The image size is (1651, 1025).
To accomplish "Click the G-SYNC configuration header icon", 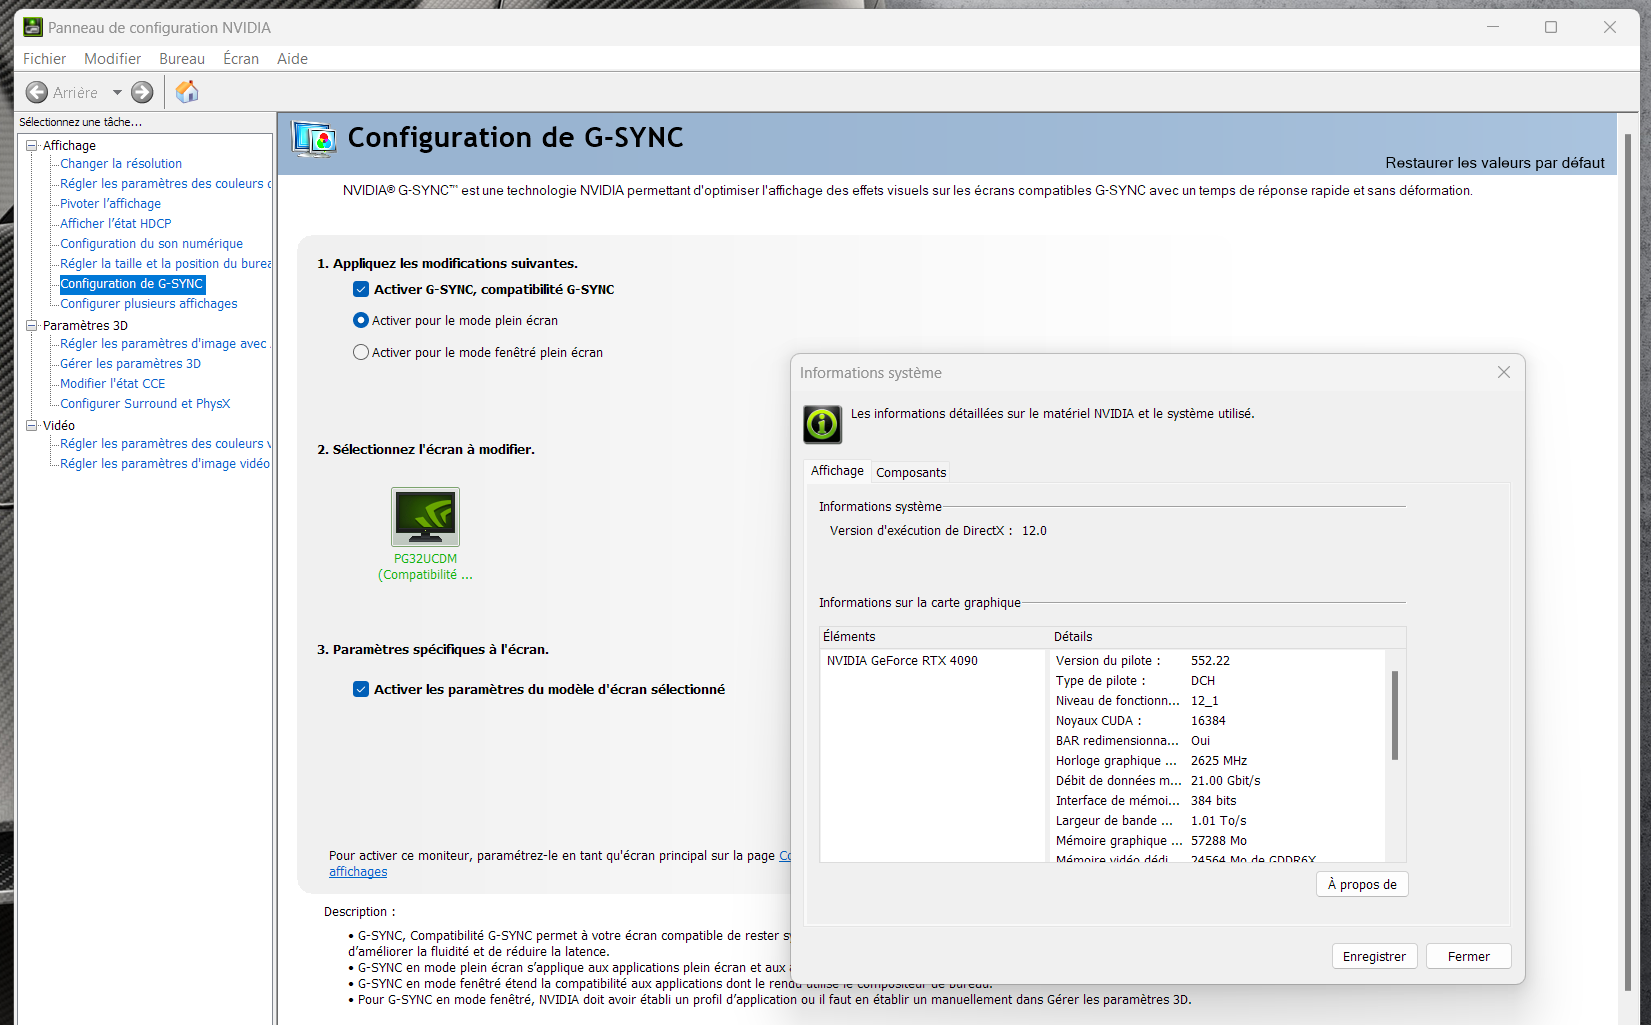I will (313, 138).
